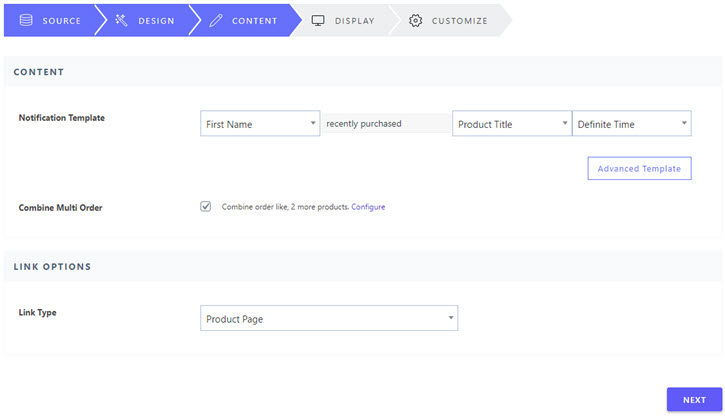The image size is (725, 418).
Task: Expand the Product Title dropdown
Action: [x=512, y=123]
